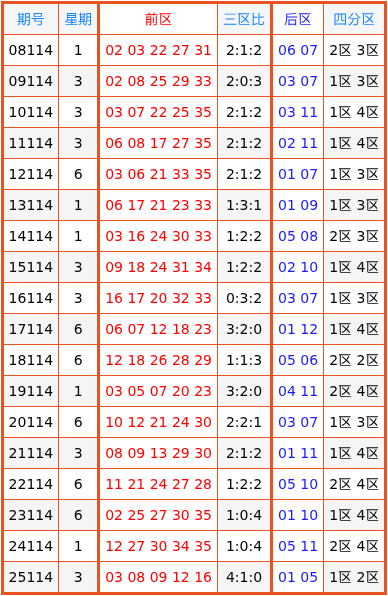This screenshot has width=388, height=596.
Task: Click front numbers 02 25 27 30 35
Action: (x=158, y=515)
